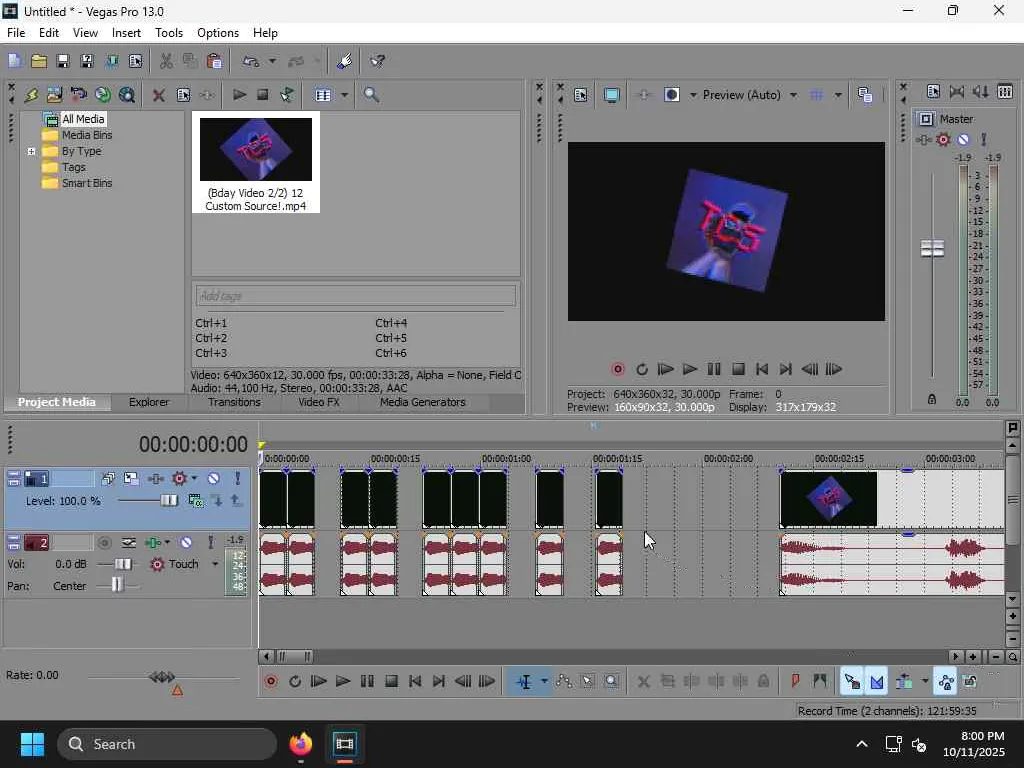Image resolution: width=1024 pixels, height=768 pixels.
Task: Insert a marker with the flag icon
Action: 795,682
